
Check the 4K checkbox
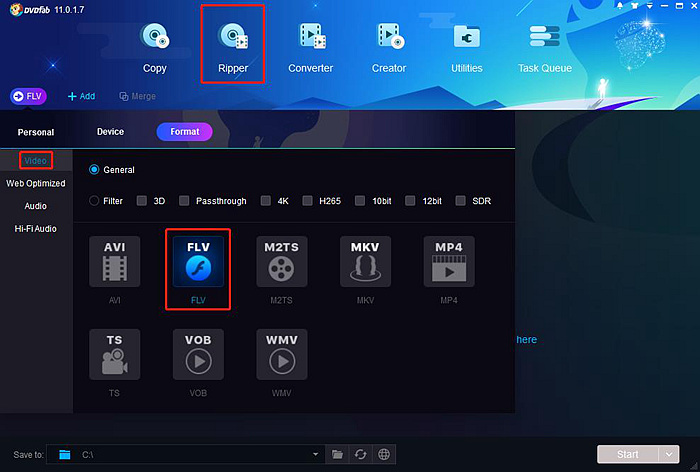click(x=266, y=200)
